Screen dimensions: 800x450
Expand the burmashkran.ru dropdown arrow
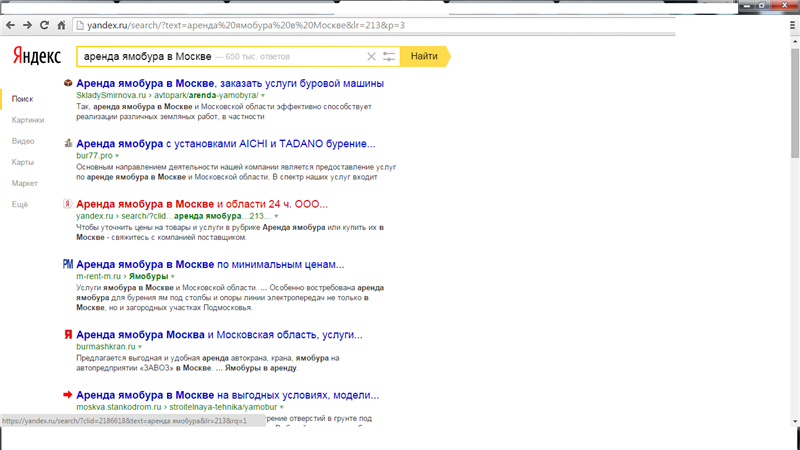click(x=140, y=347)
